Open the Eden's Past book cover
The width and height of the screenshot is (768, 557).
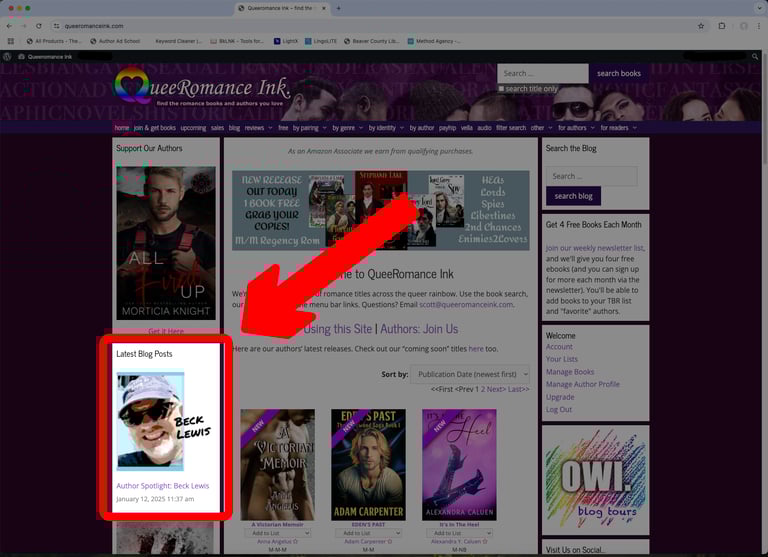[368, 465]
